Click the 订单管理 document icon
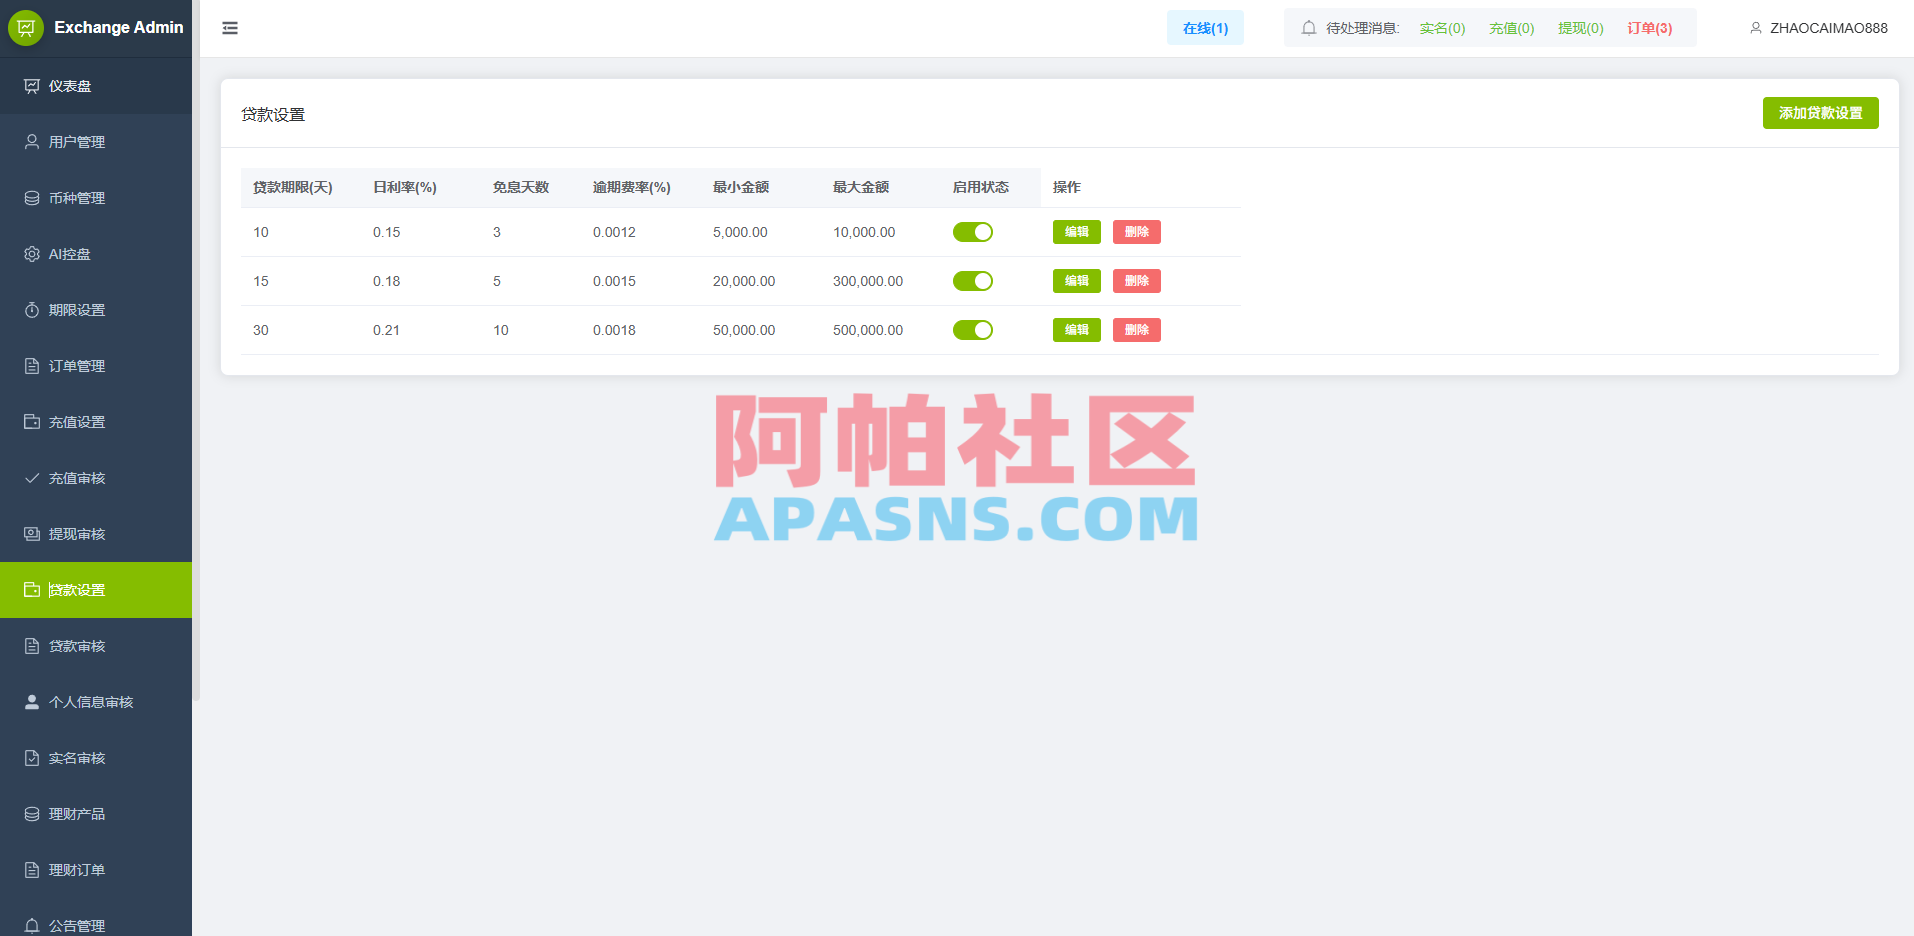1914x936 pixels. (32, 366)
